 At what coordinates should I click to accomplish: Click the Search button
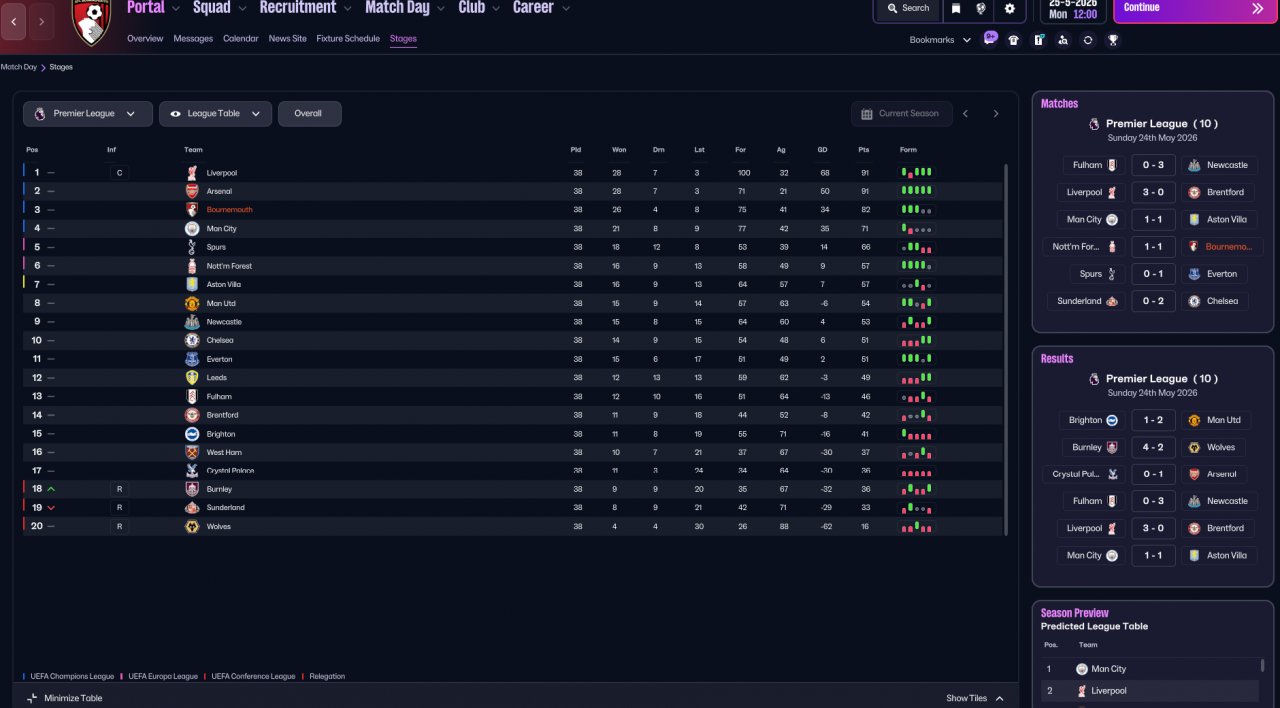pyautogui.click(x=907, y=8)
